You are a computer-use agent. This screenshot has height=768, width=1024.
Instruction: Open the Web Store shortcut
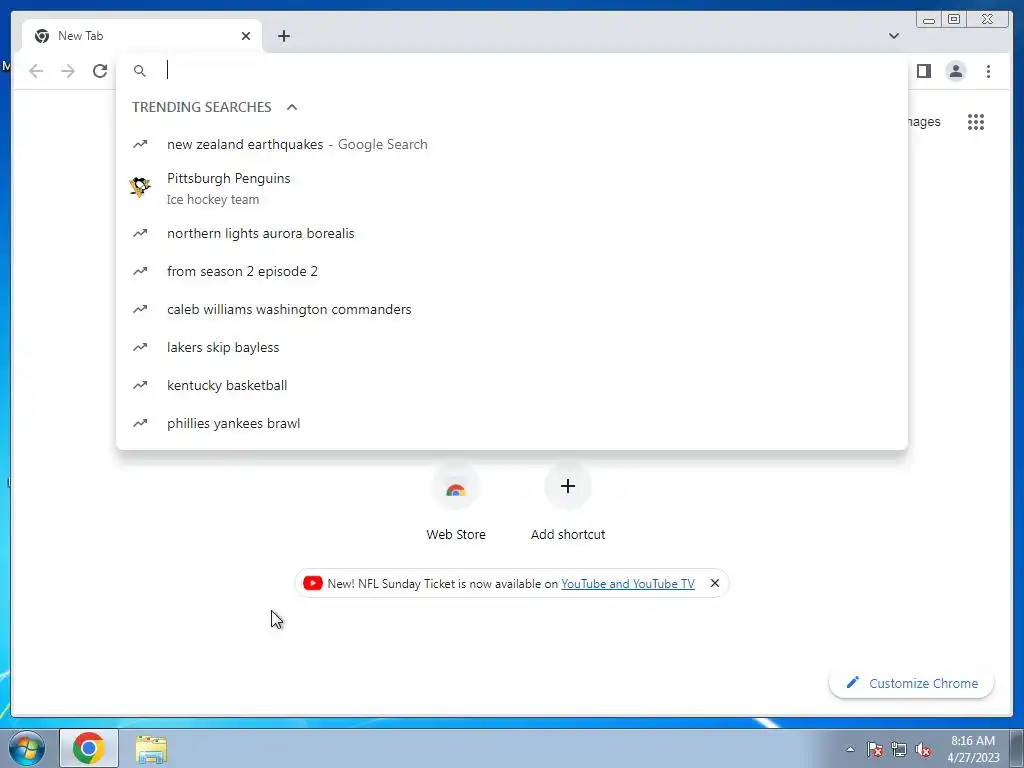[456, 503]
